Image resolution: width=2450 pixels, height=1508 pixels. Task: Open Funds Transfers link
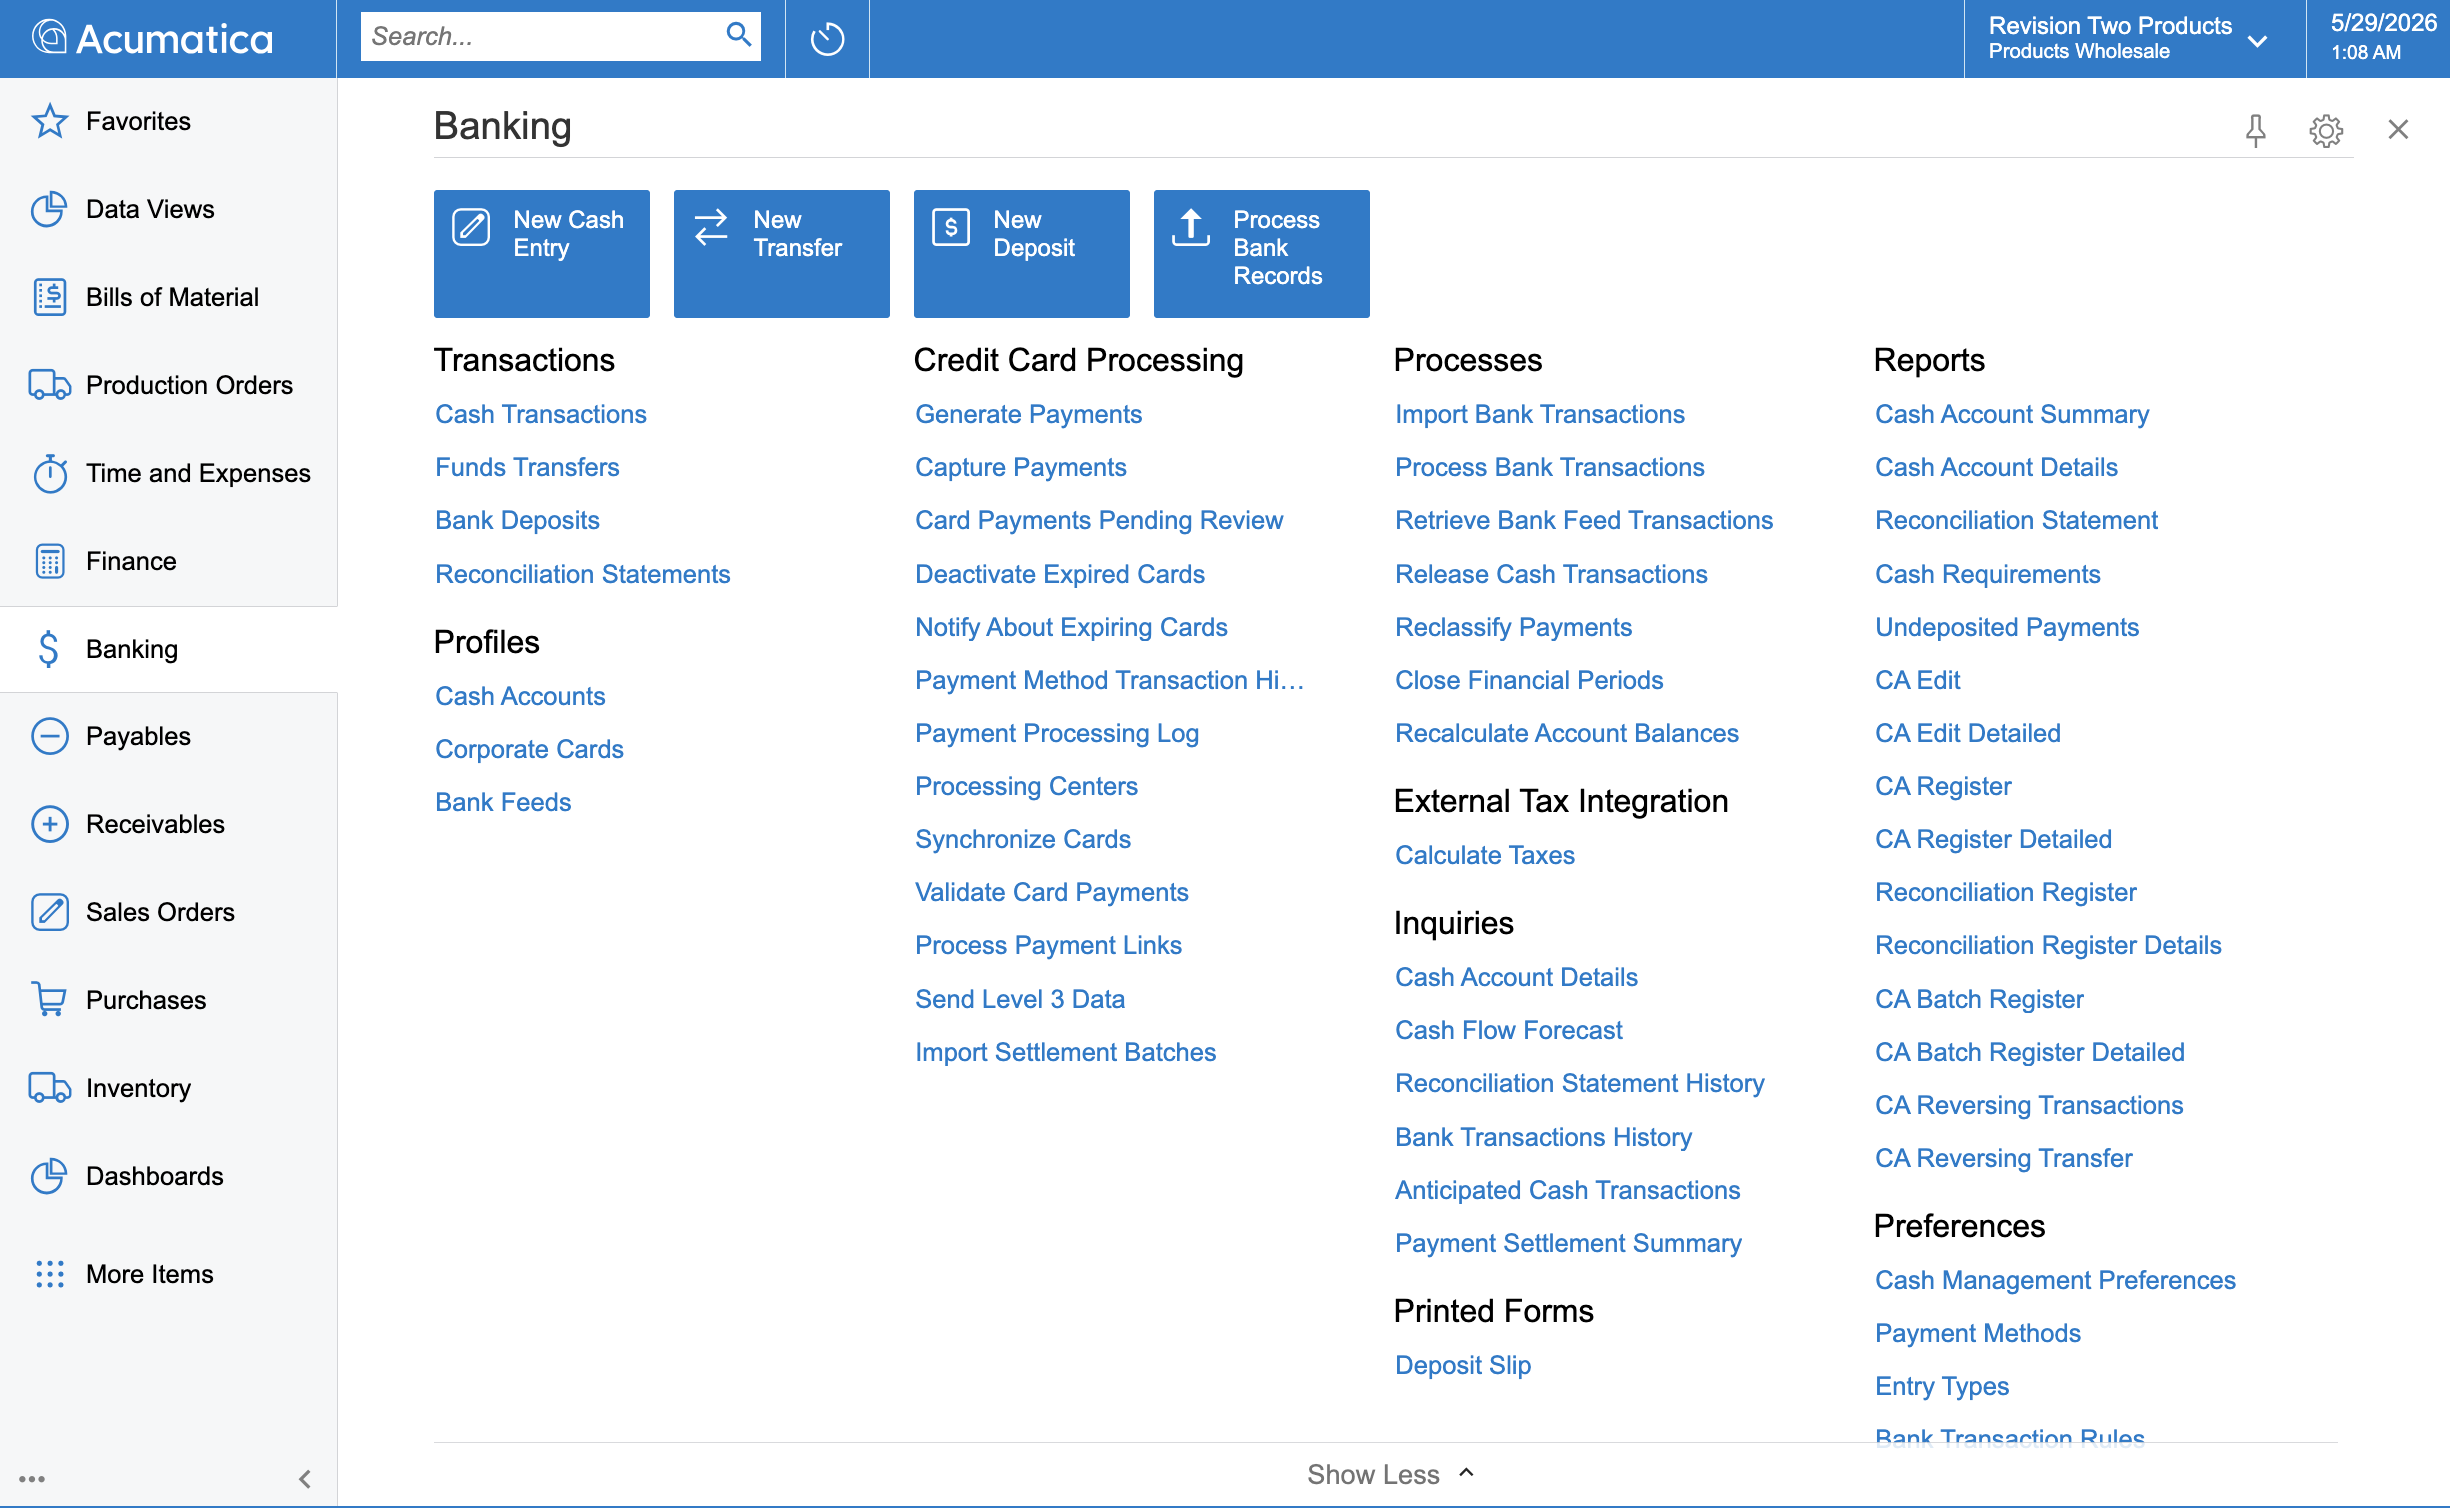(x=527, y=467)
